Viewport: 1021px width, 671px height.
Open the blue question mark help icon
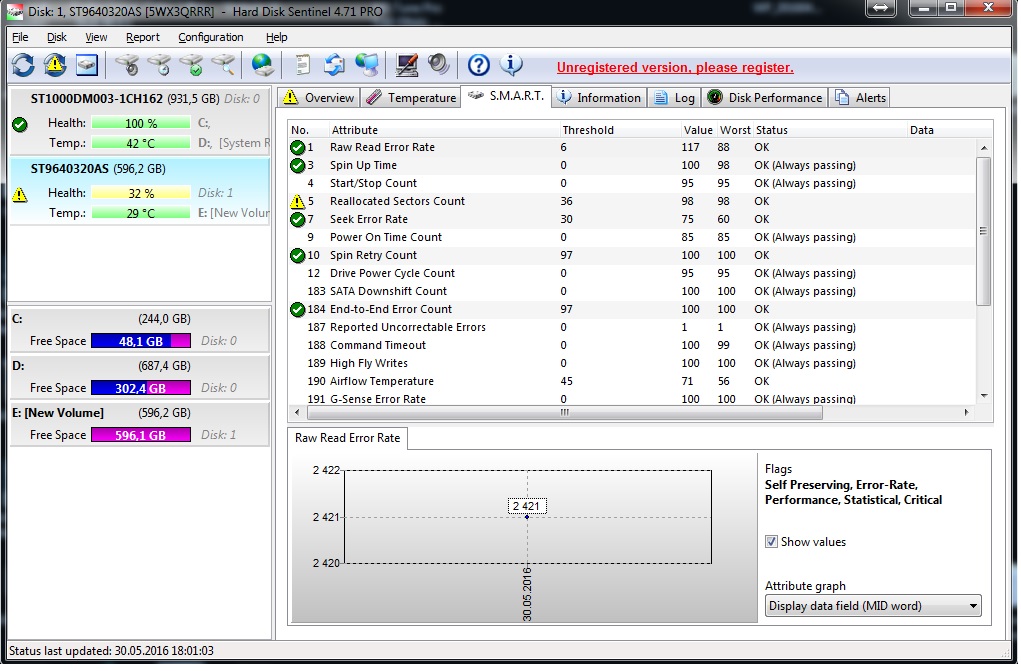point(479,66)
